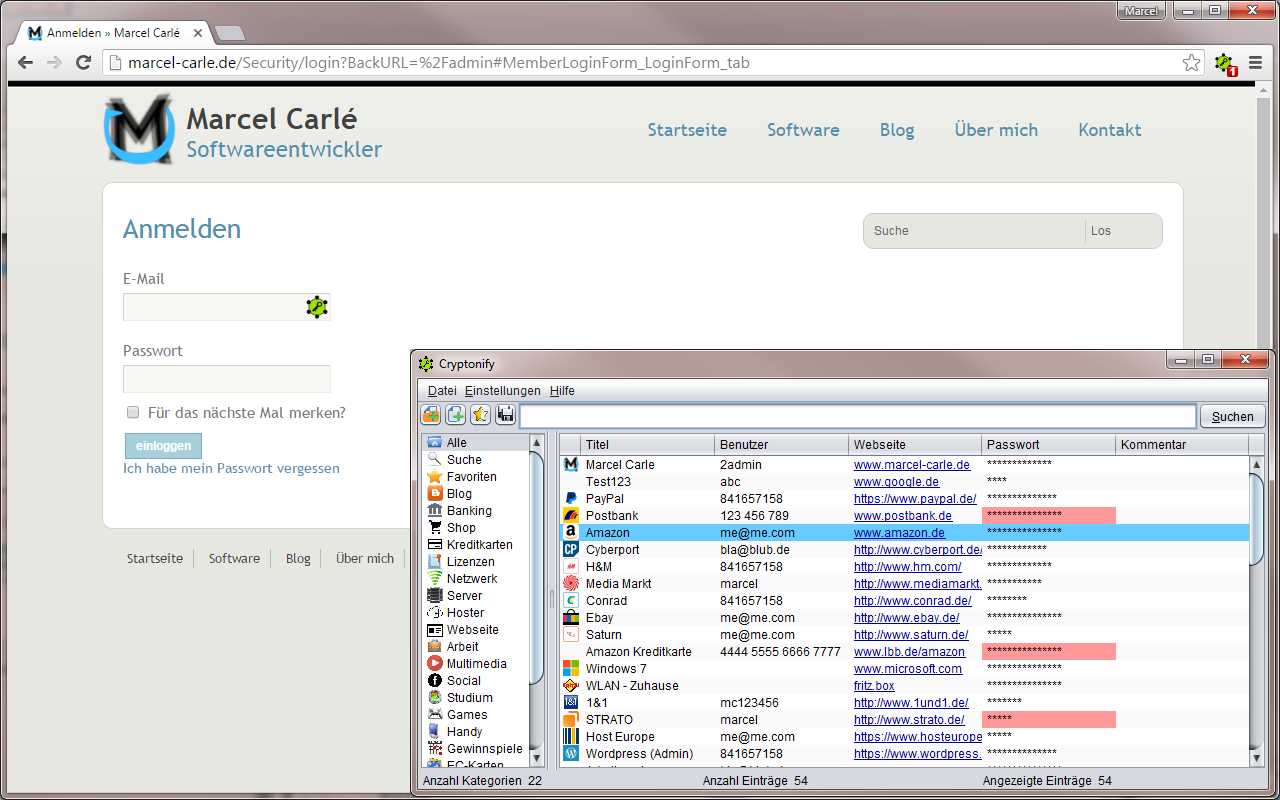Click the Los search button on website
This screenshot has width=1280, height=800.
(x=1101, y=231)
